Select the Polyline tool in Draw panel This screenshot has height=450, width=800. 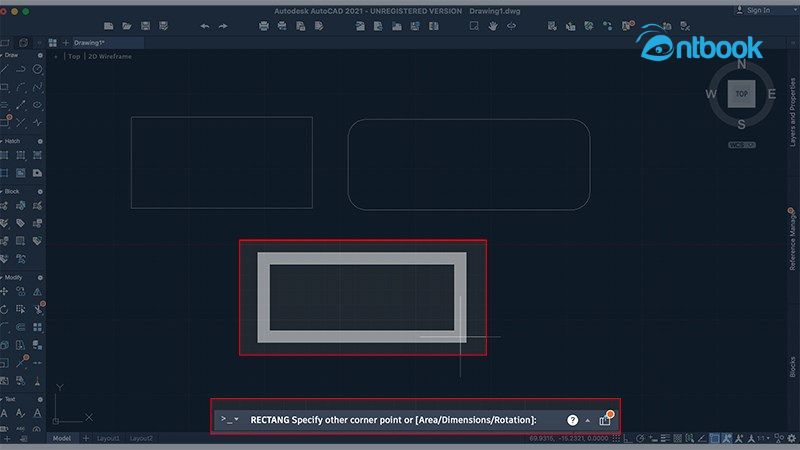point(21,69)
